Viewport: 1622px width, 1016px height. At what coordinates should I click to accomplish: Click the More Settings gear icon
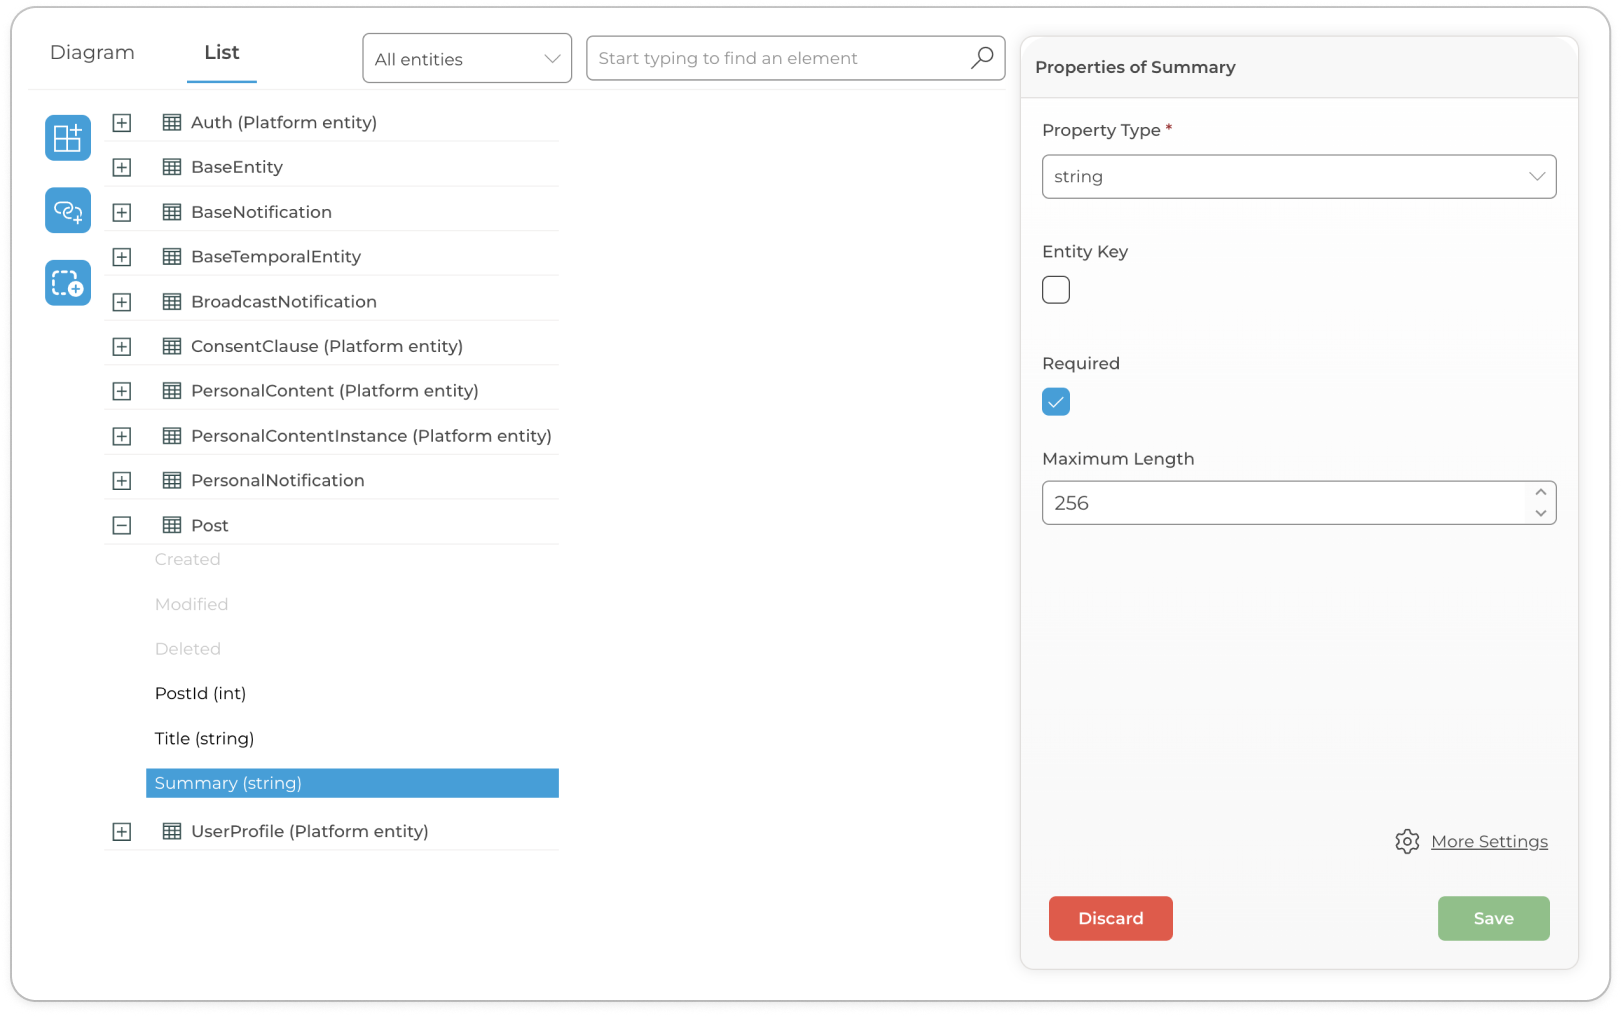1407,842
